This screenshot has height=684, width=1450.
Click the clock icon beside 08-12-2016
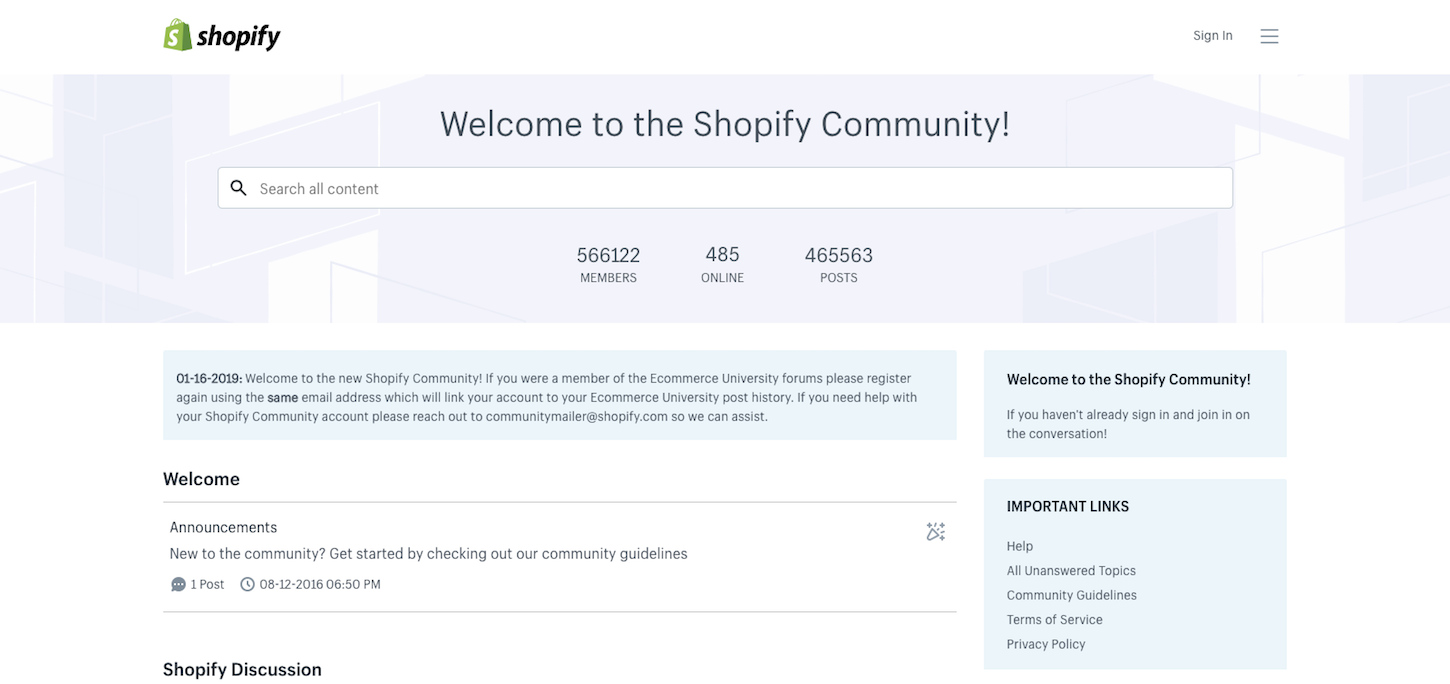click(x=247, y=584)
